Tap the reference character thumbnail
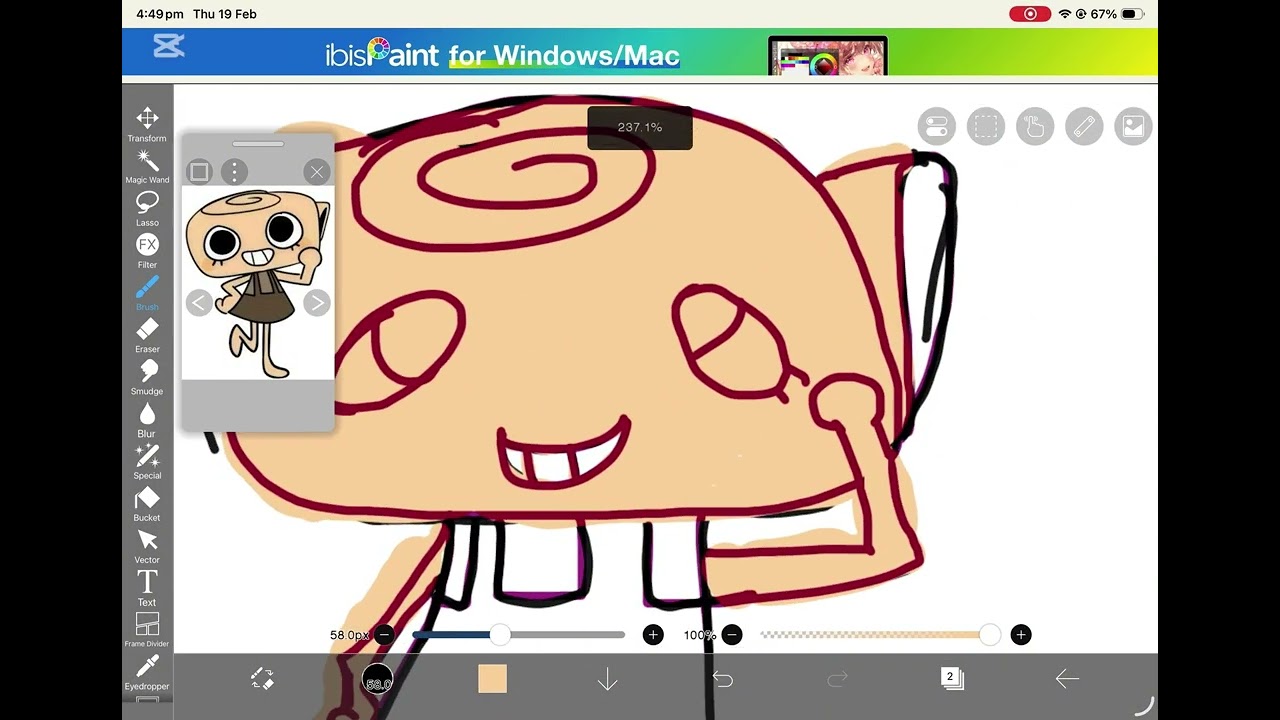The height and width of the screenshot is (720, 1280). tap(257, 283)
